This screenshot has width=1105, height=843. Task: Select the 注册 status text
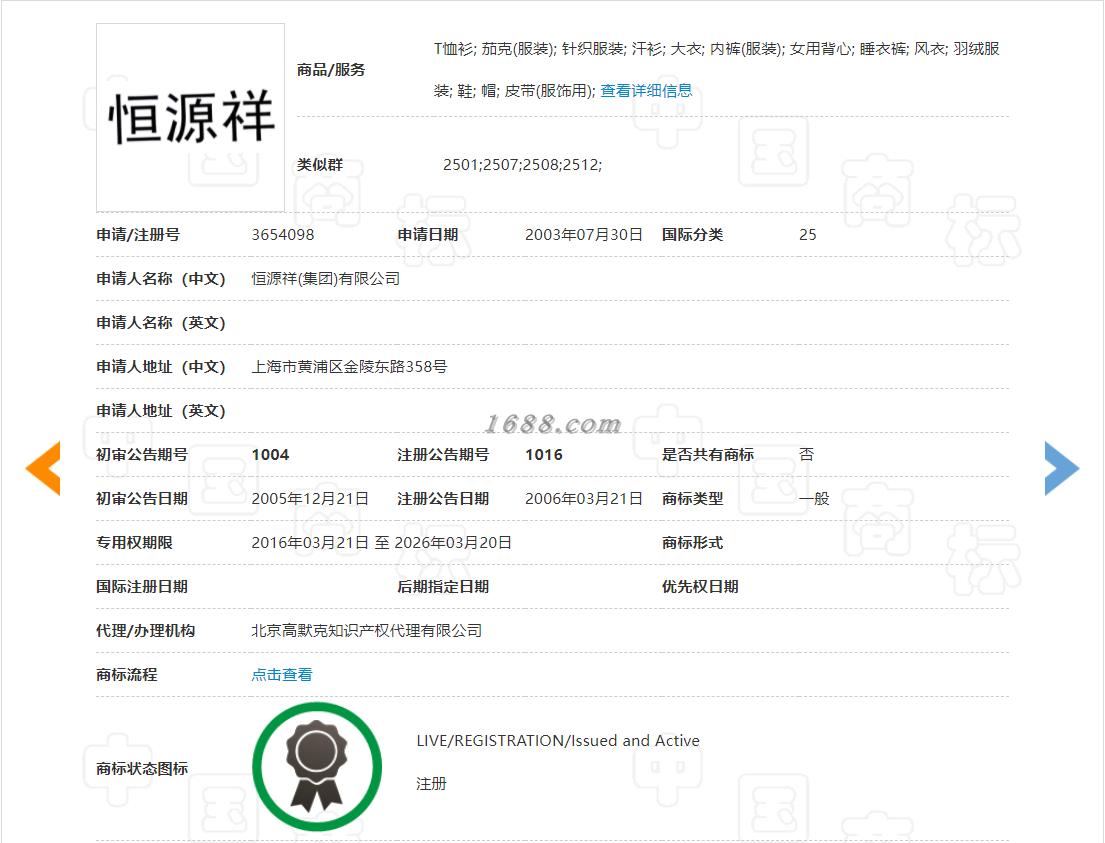click(431, 784)
